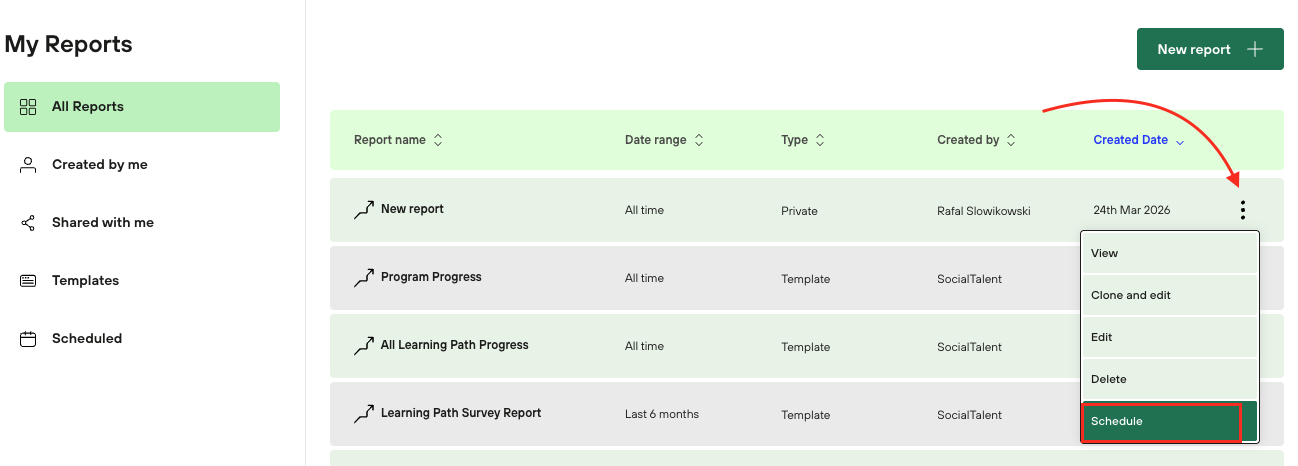
Task: Choose Clone and edit menu option
Action: click(1131, 296)
